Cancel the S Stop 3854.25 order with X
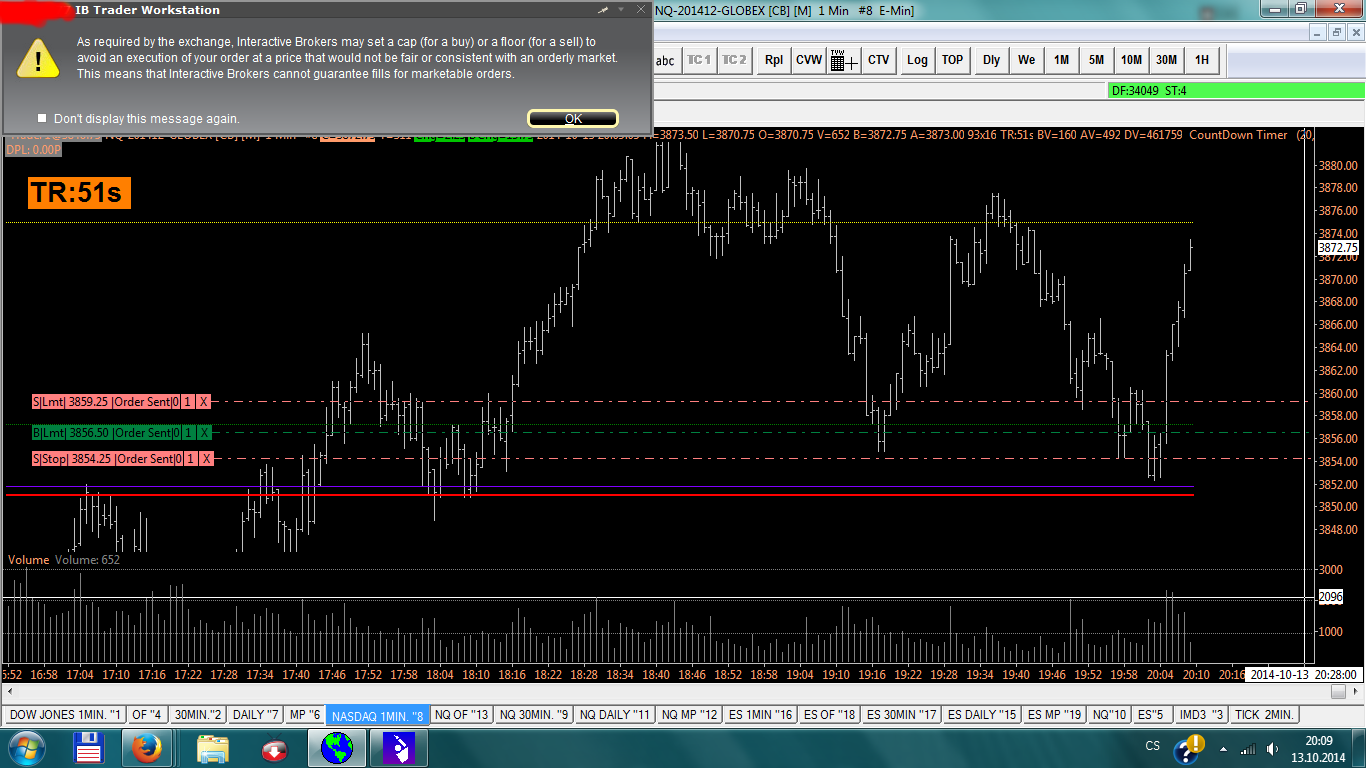Screen dimensions: 1366x768 coord(204,459)
